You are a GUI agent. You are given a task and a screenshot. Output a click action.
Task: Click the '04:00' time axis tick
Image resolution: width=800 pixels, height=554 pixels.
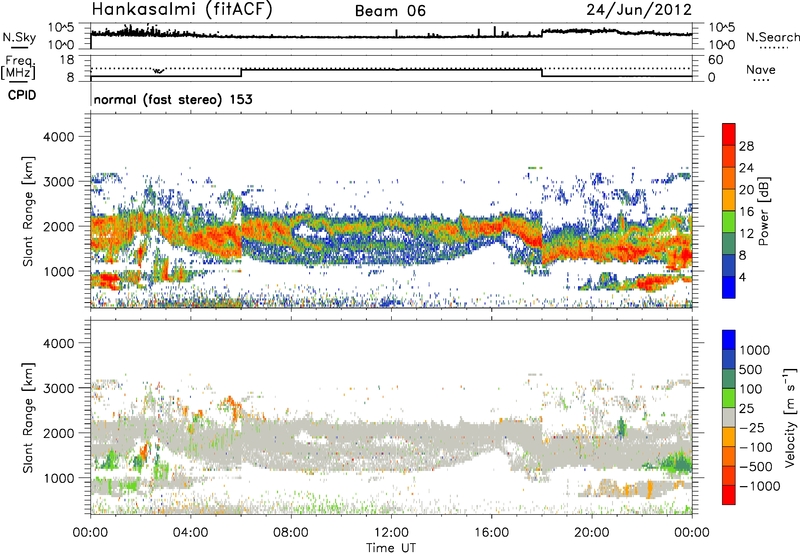pyautogui.click(x=191, y=533)
